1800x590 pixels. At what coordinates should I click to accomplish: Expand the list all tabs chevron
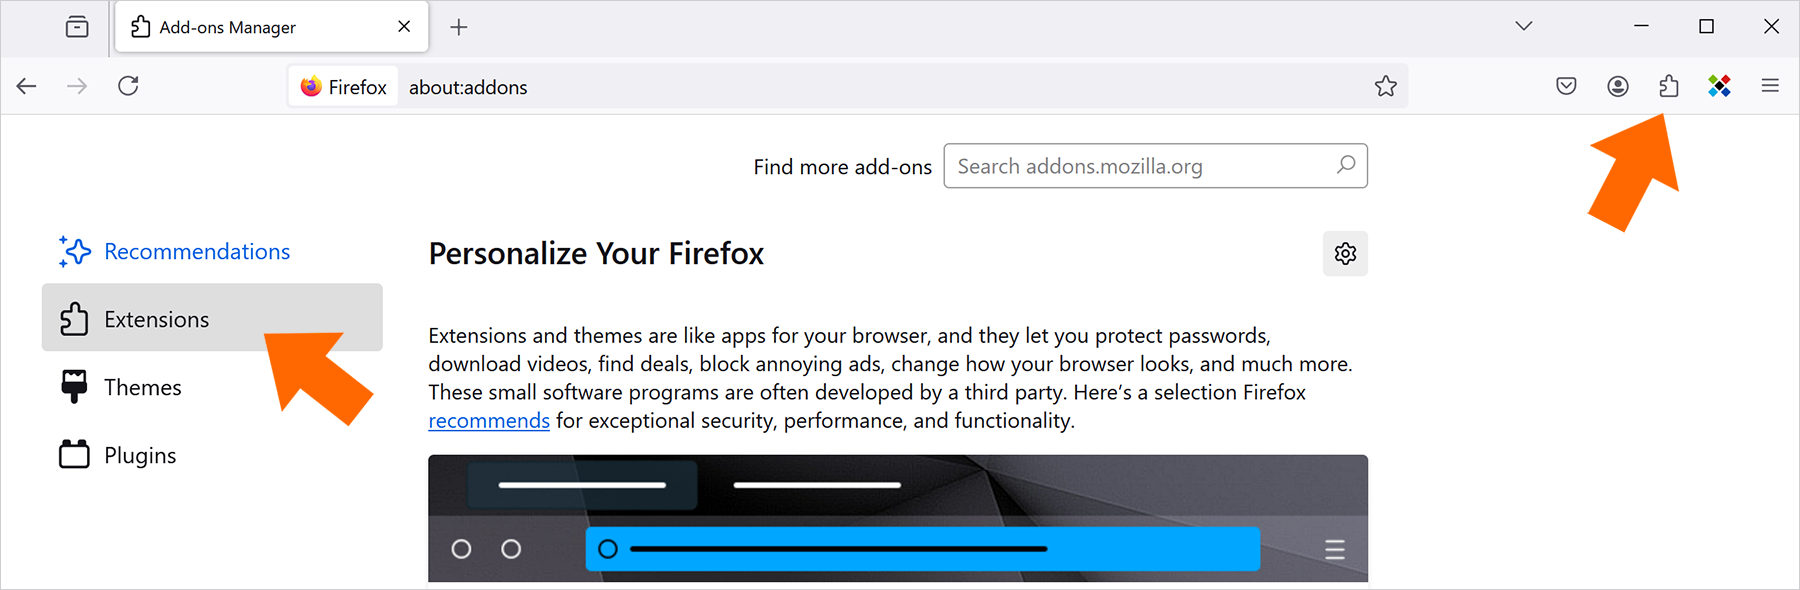(x=1523, y=26)
